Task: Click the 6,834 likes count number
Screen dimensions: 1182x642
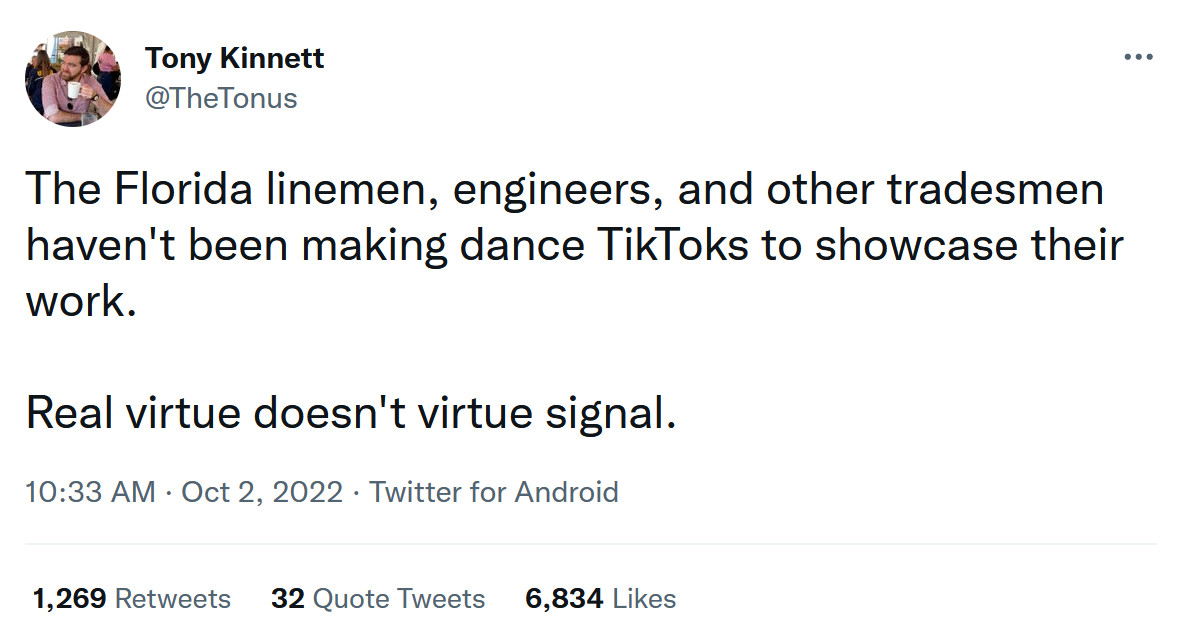Action: [564, 599]
